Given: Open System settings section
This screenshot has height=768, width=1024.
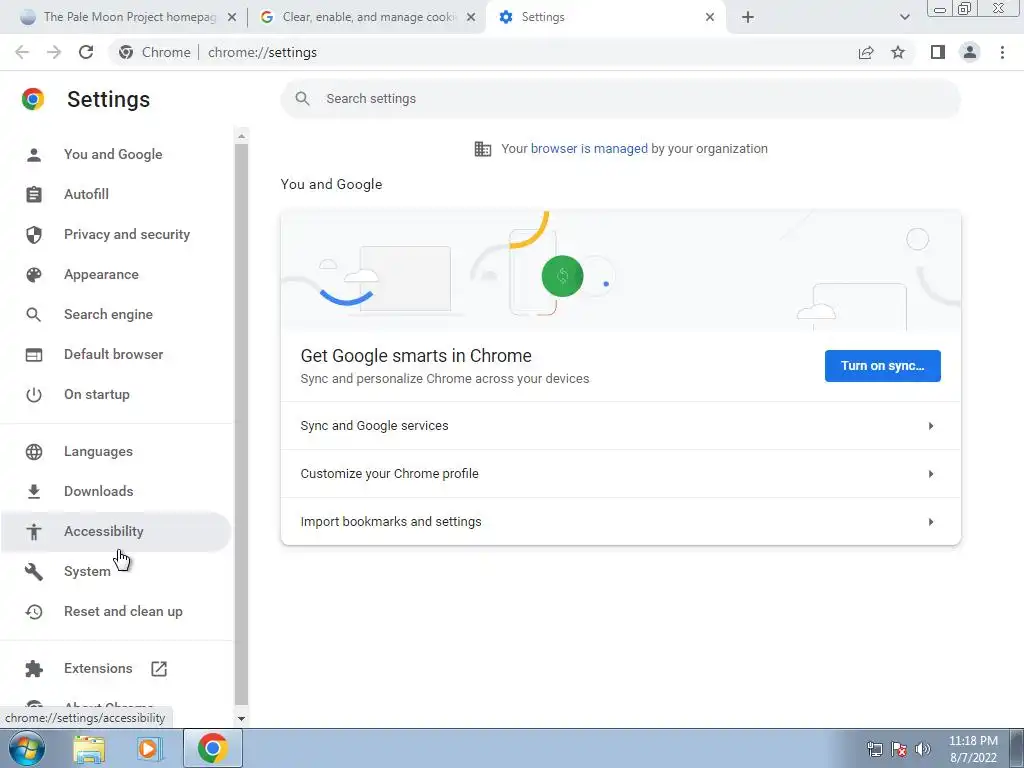Looking at the screenshot, I should click(116, 572).
